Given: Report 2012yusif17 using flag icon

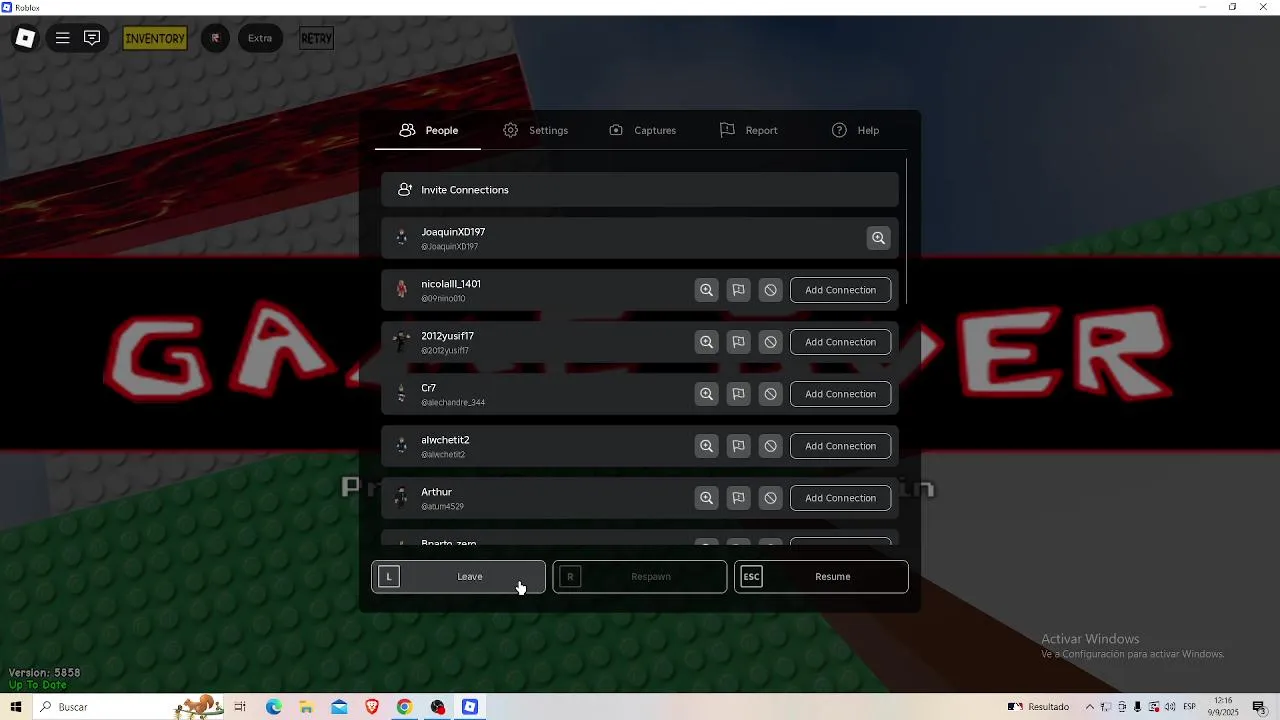Looking at the screenshot, I should (x=738, y=342).
